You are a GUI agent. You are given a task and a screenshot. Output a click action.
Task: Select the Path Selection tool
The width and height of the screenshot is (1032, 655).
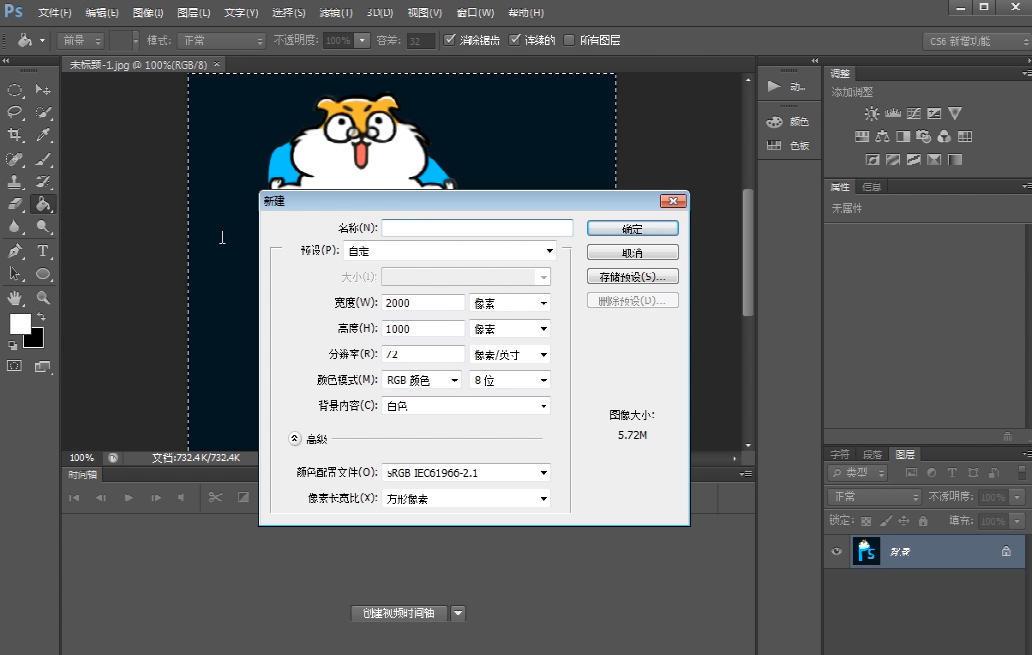14,274
